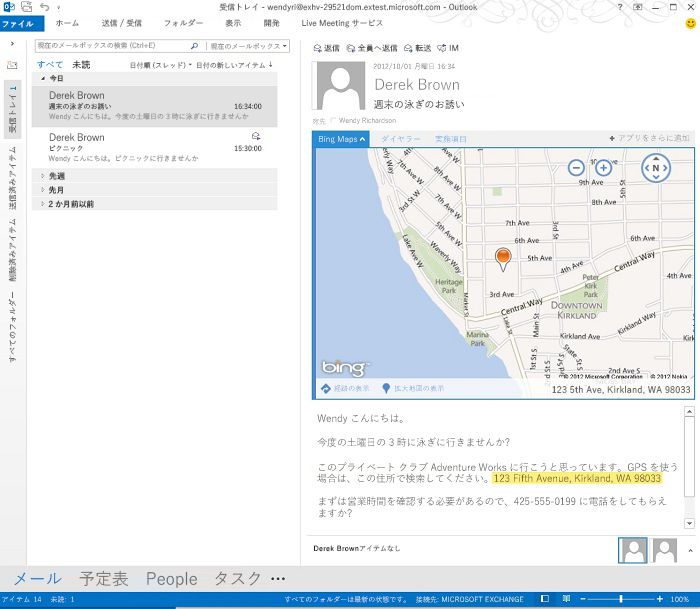
Task: Open the 表示 ribbon tab
Action: click(233, 23)
